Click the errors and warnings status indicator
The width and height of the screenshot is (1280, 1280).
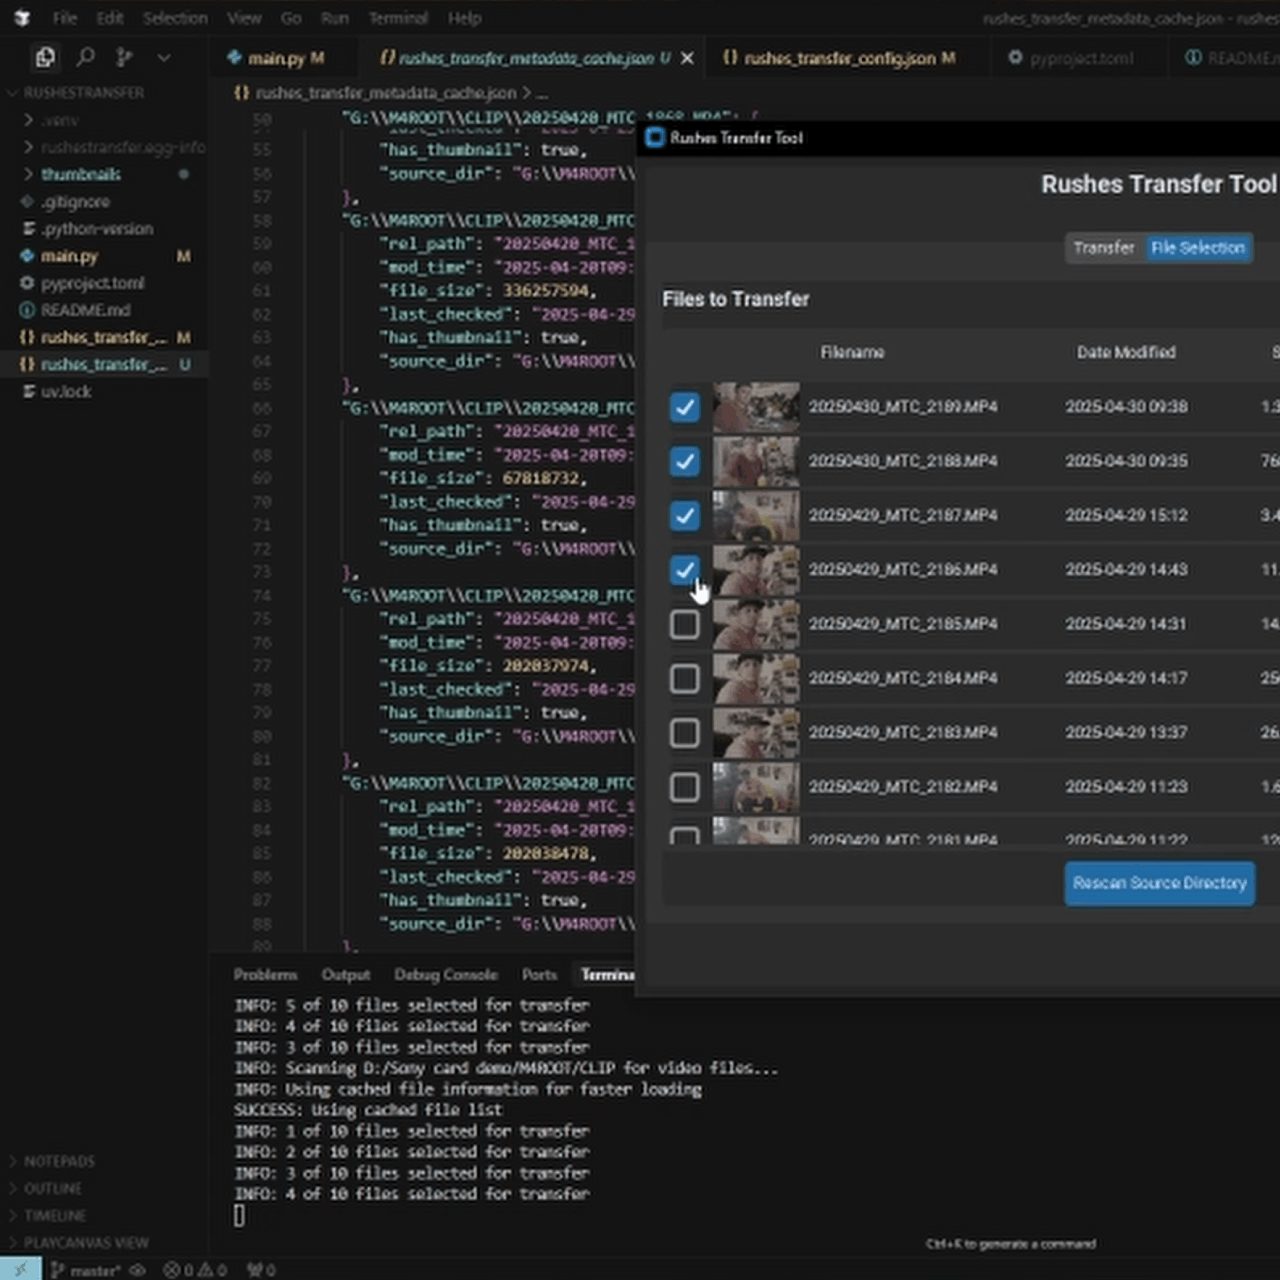194,1270
